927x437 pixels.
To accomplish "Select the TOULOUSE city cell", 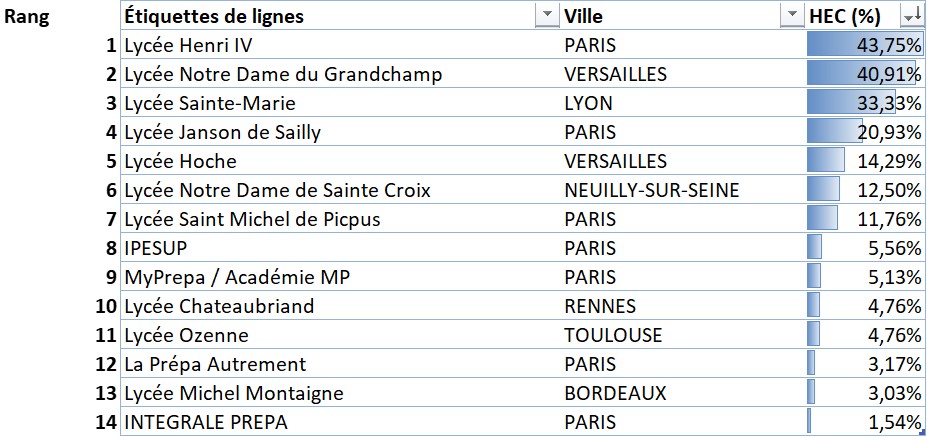I will [613, 335].
